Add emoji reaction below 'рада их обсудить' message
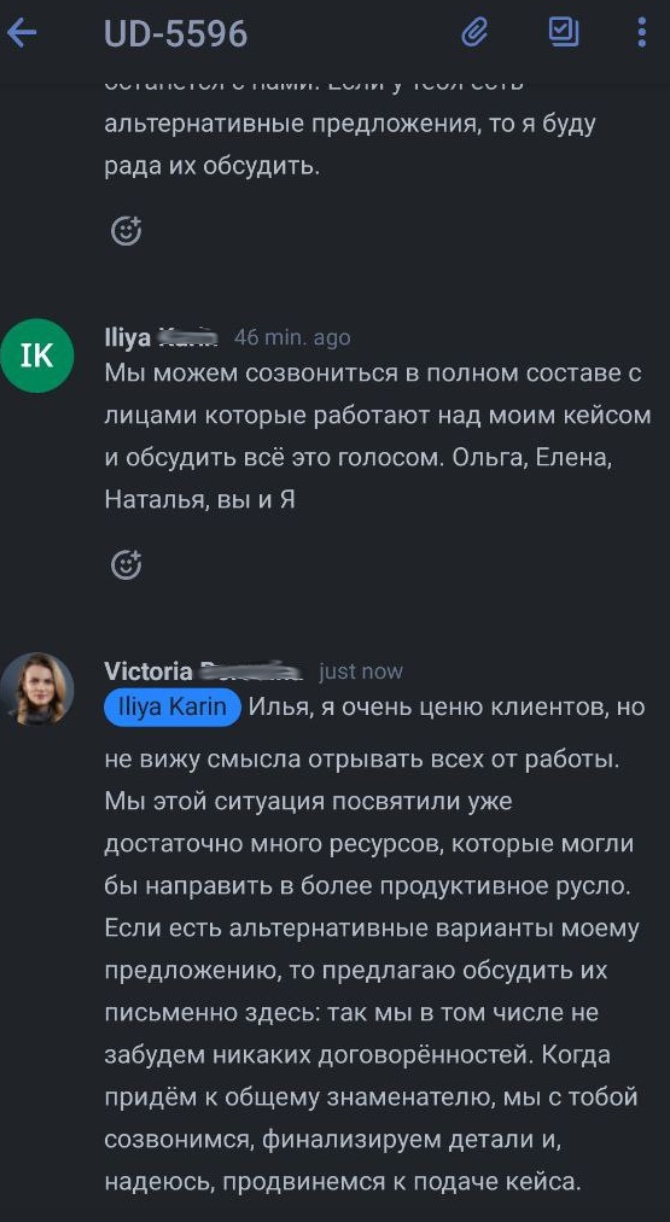This screenshot has height=1222, width=670. pyautogui.click(x=126, y=231)
